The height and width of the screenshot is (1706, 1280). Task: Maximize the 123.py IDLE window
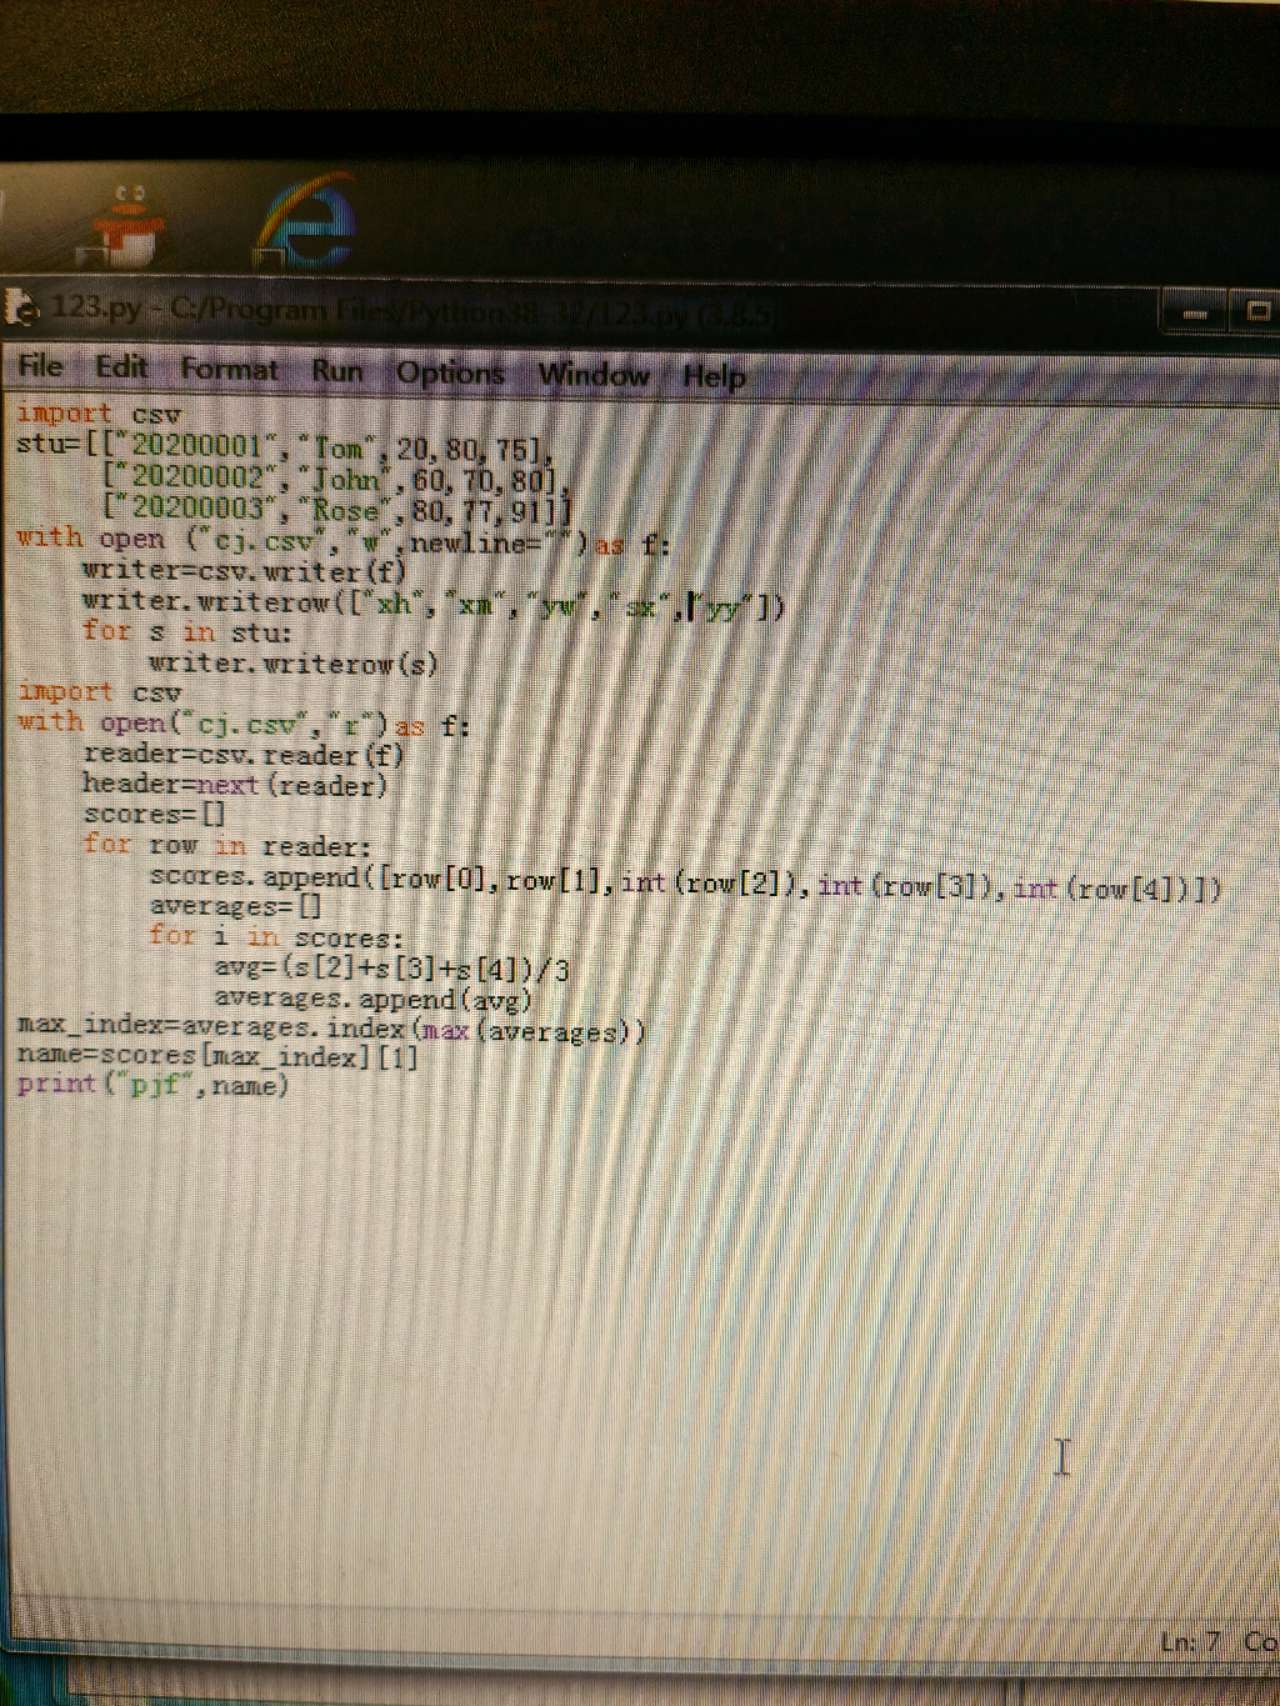(x=1257, y=311)
